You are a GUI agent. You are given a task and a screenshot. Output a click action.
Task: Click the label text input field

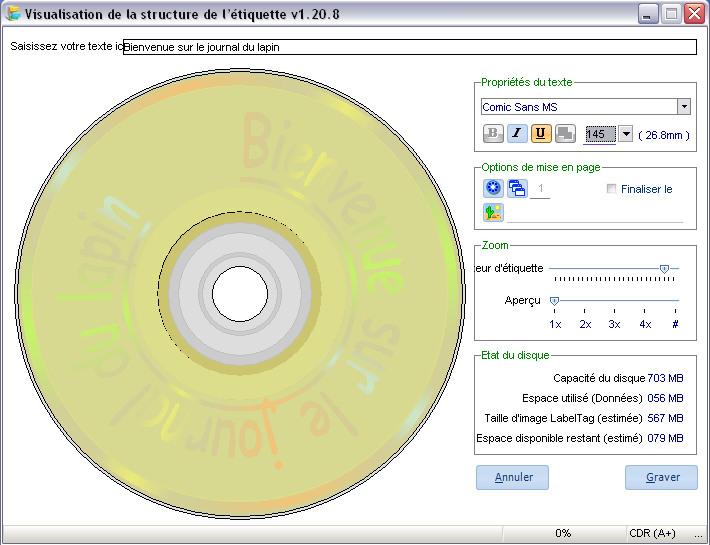point(410,47)
